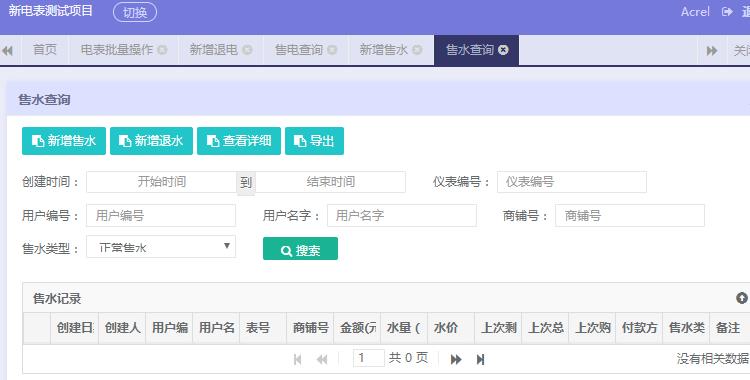This screenshot has width=750, height=380.
Task: Click the 表号 column header
Action: tap(263, 328)
